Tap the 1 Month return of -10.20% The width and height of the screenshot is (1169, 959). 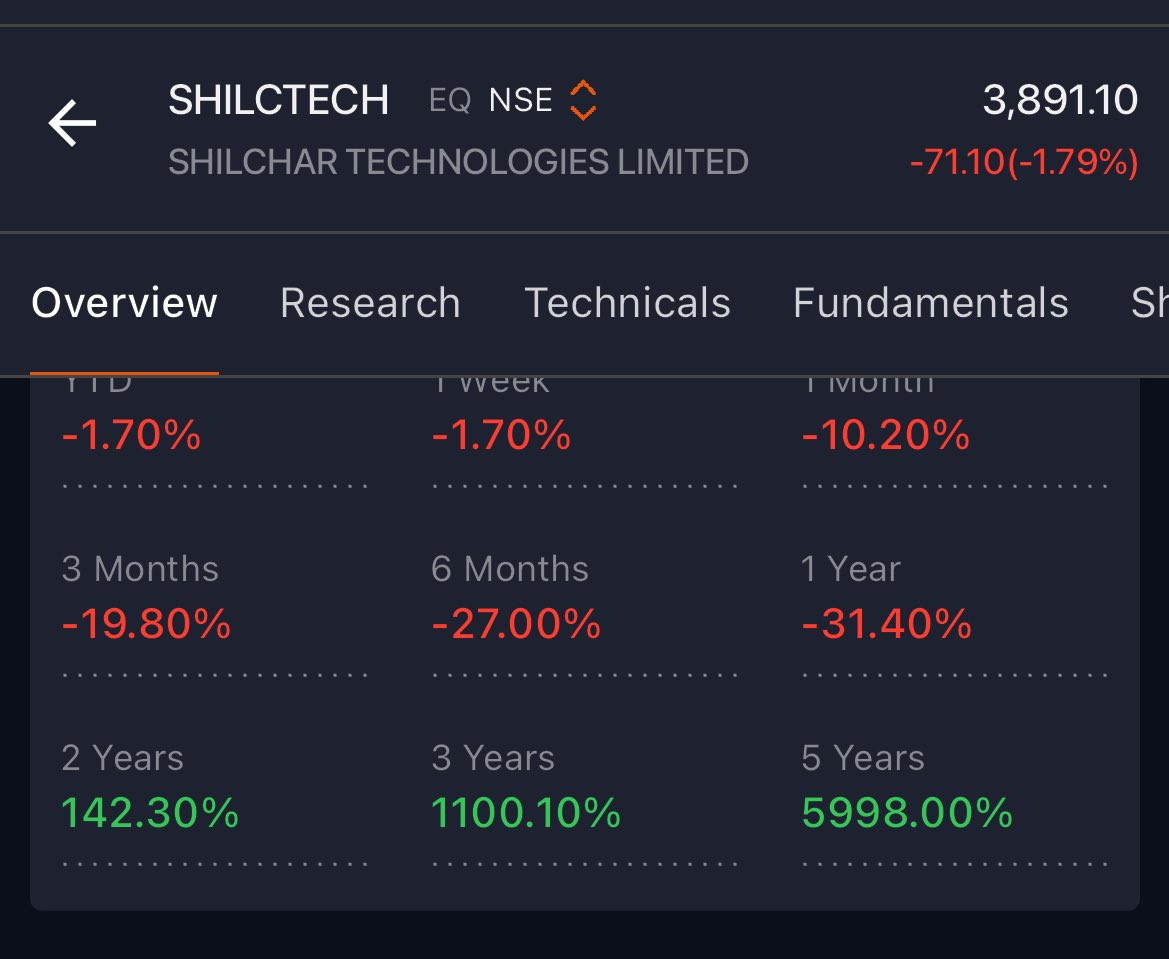[886, 435]
